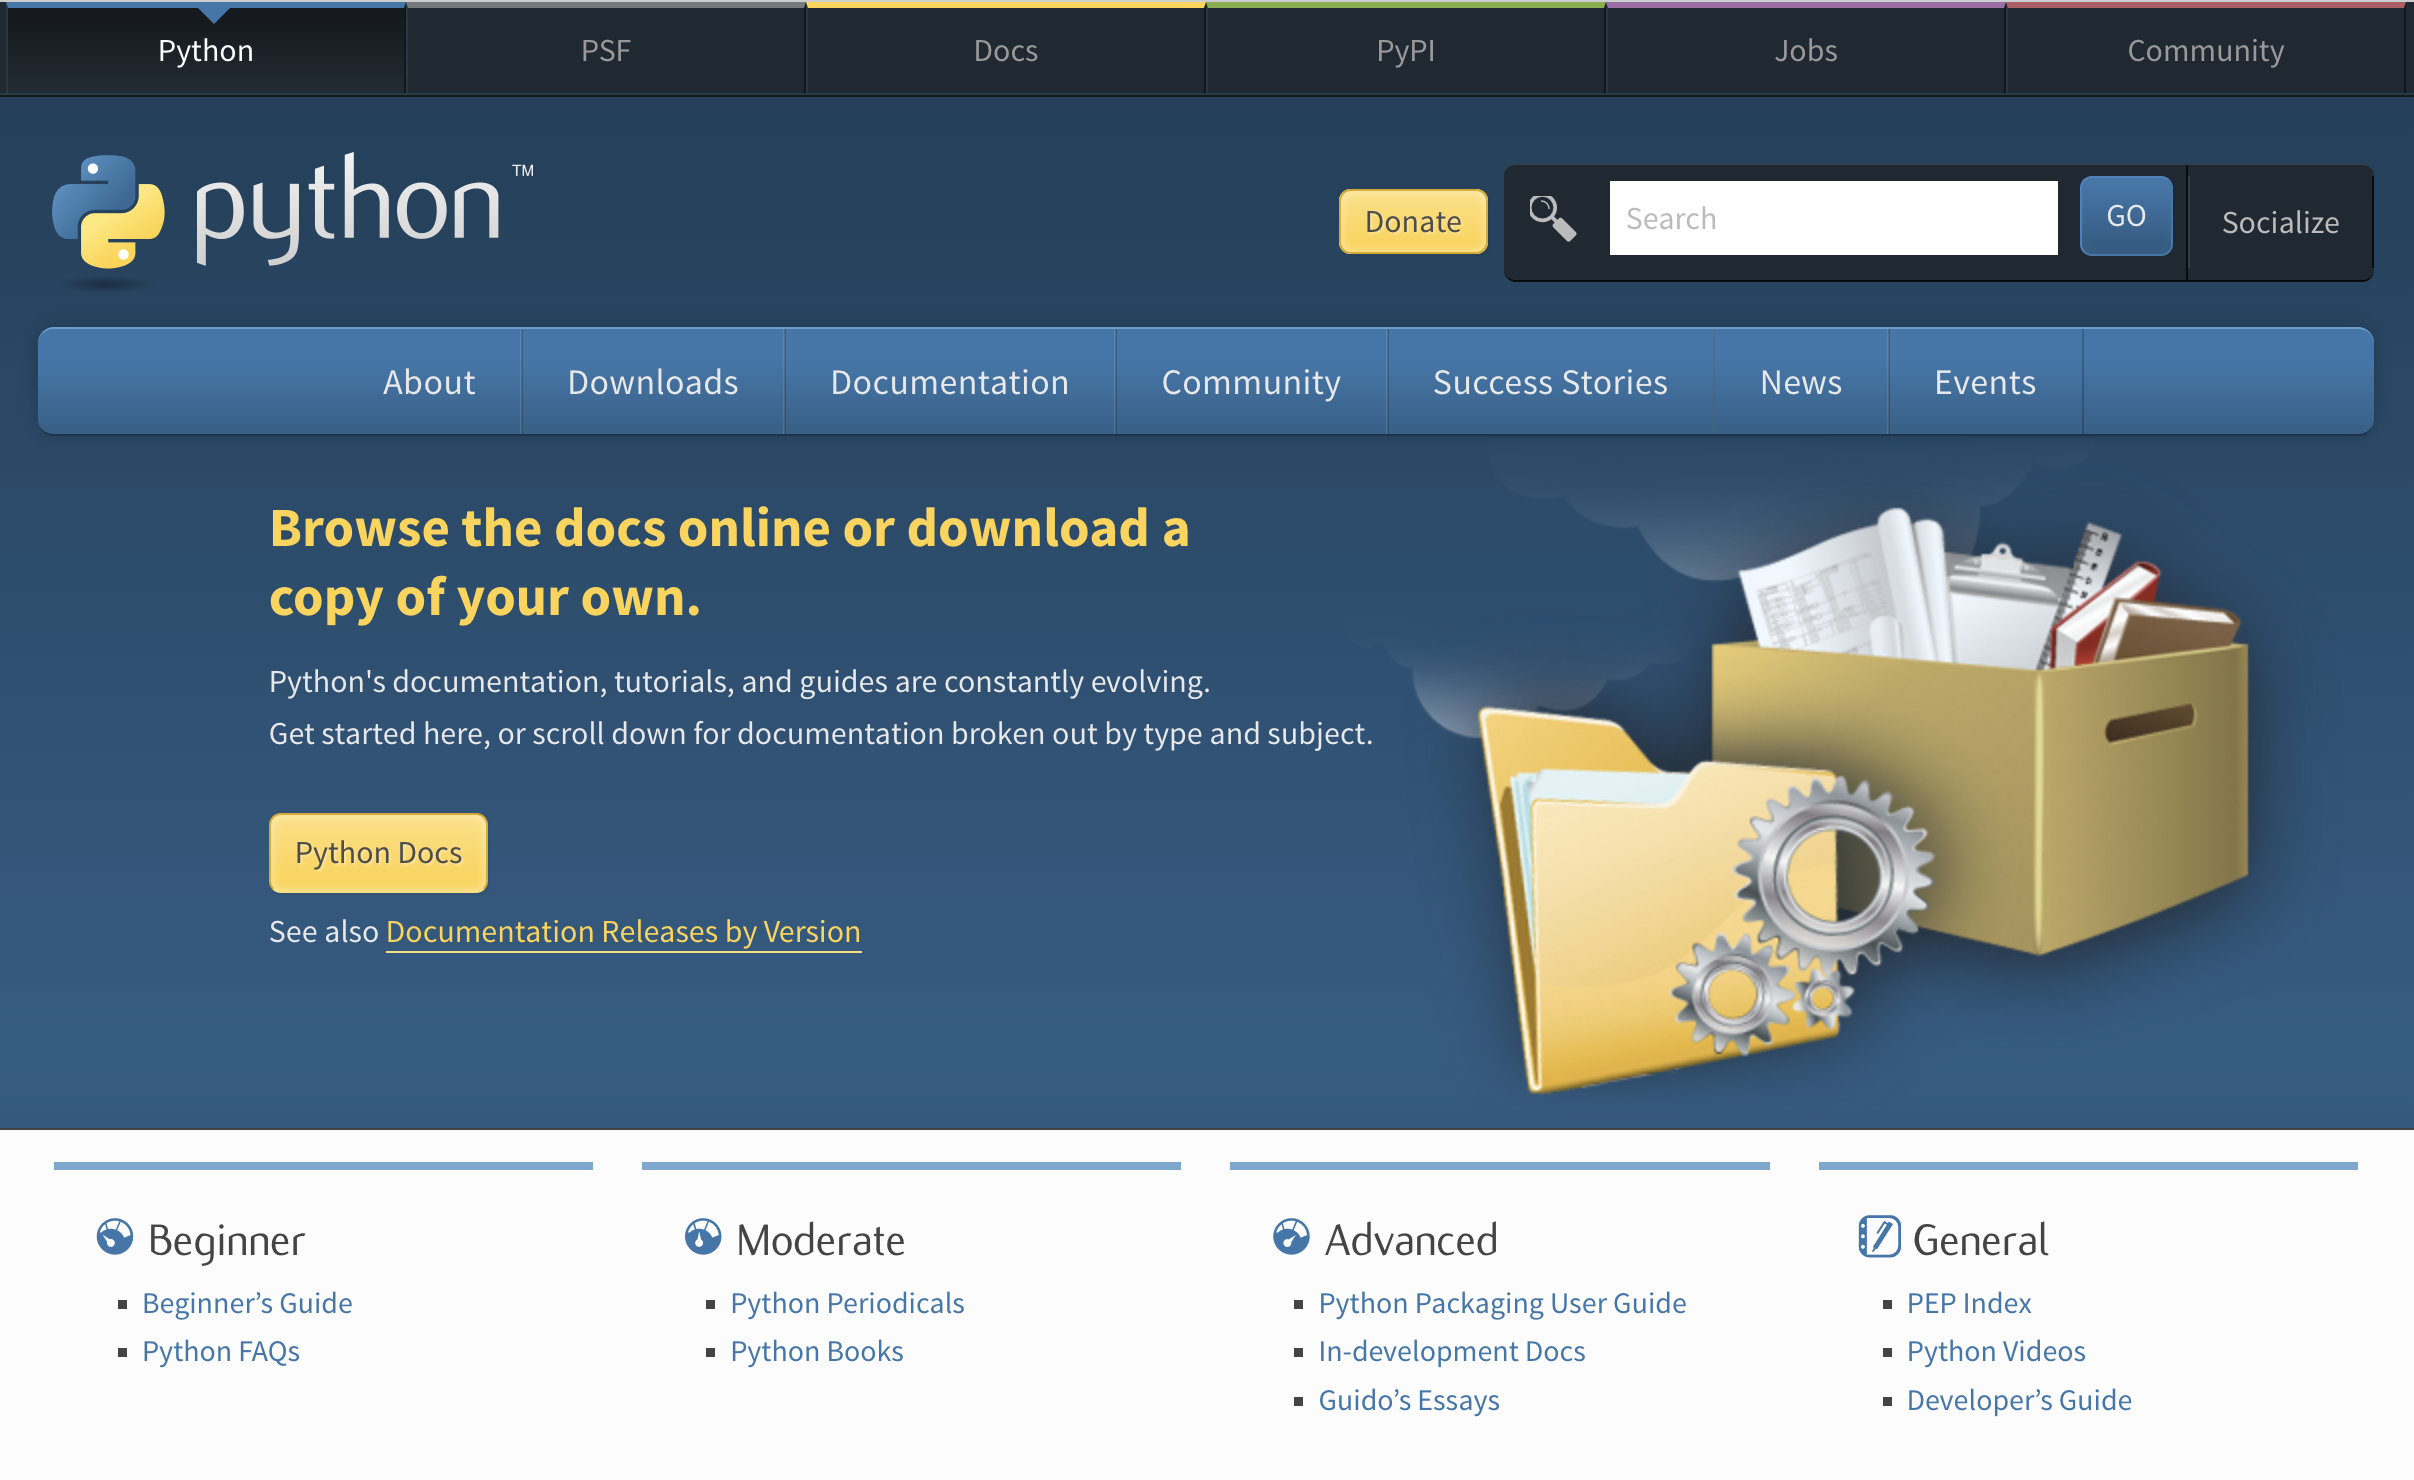
Task: Click the Python Docs button
Action: coord(378,852)
